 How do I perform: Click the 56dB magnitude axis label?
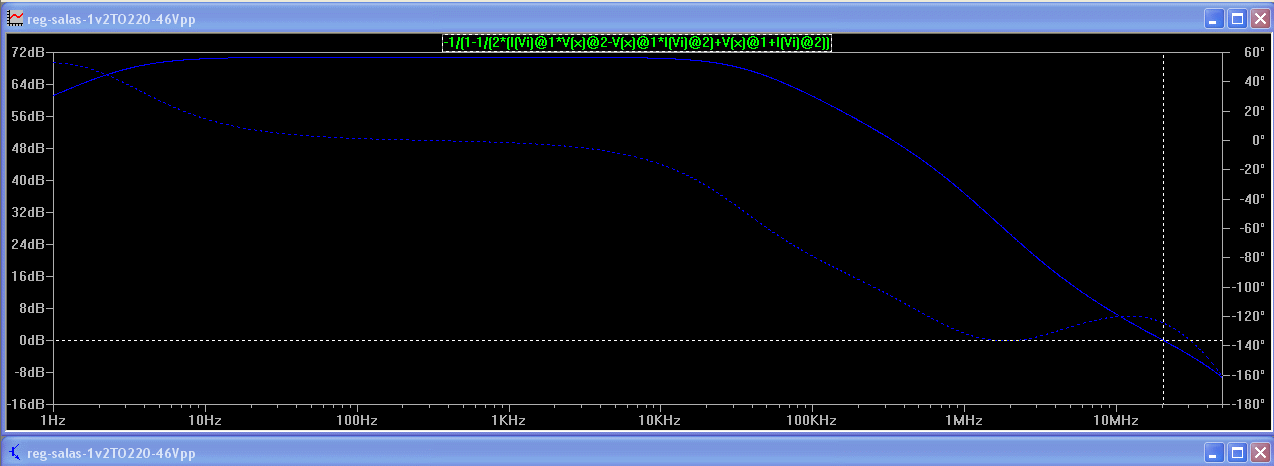pyautogui.click(x=28, y=116)
